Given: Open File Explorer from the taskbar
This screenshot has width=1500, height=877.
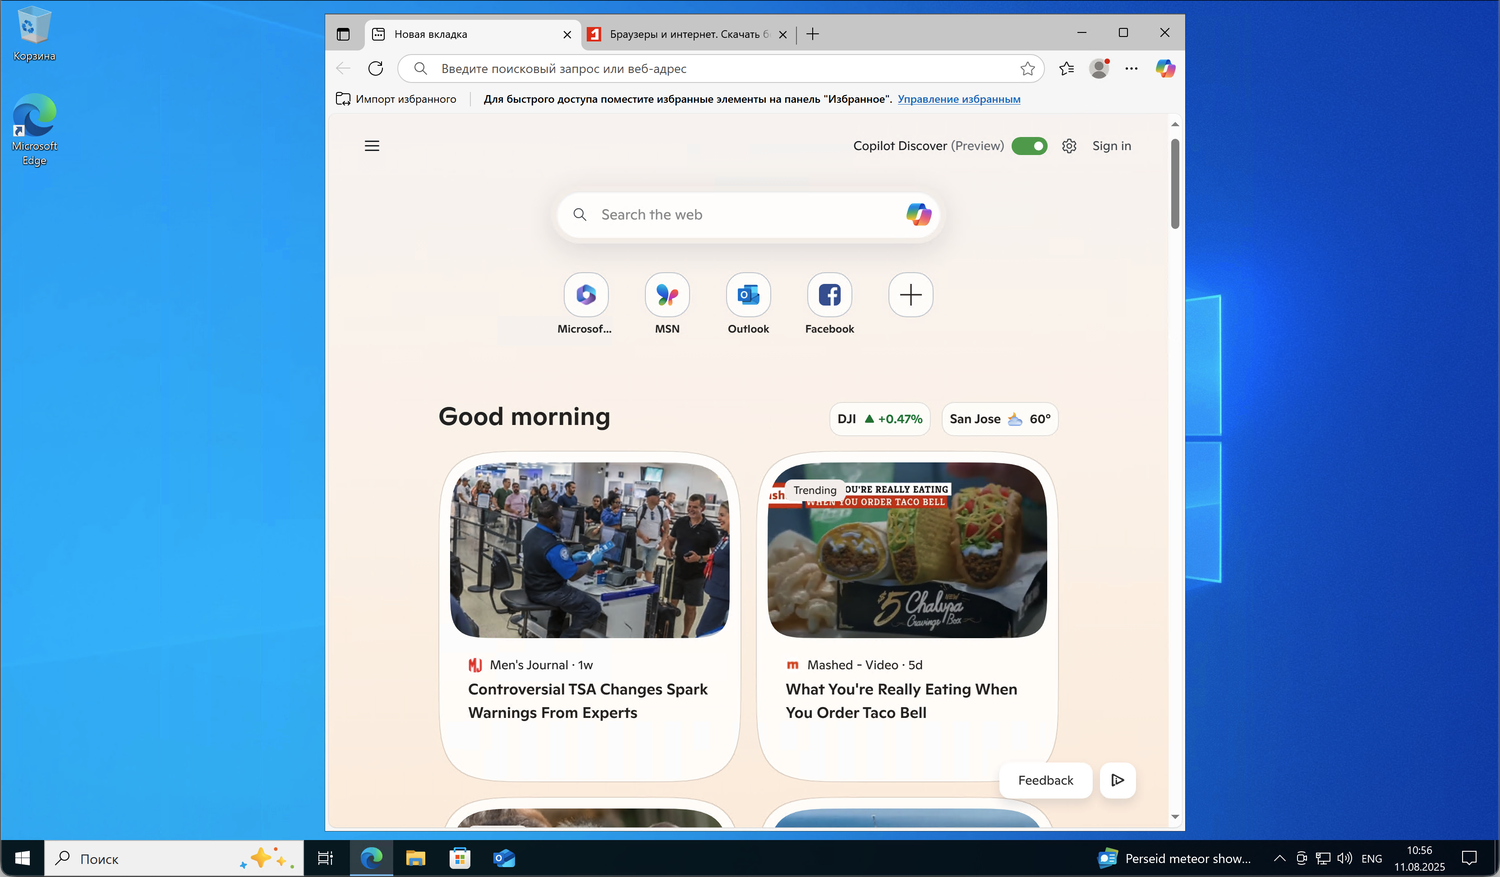Looking at the screenshot, I should tap(415, 858).
